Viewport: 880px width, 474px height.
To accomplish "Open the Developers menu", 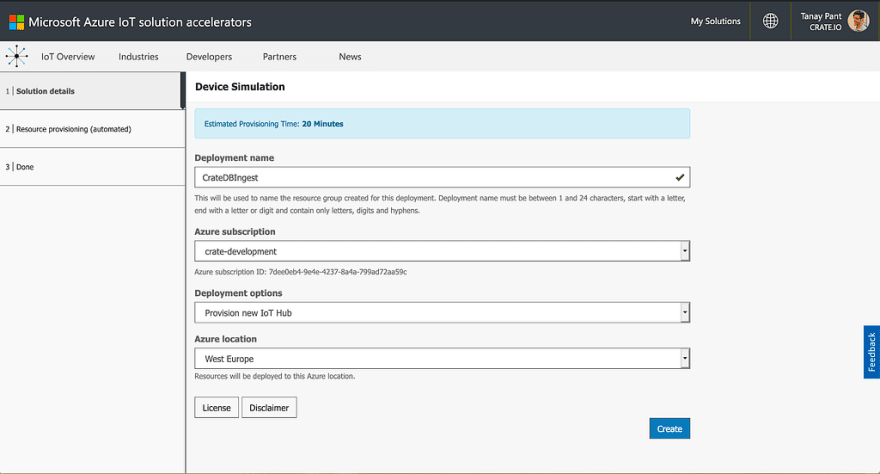I will [209, 57].
